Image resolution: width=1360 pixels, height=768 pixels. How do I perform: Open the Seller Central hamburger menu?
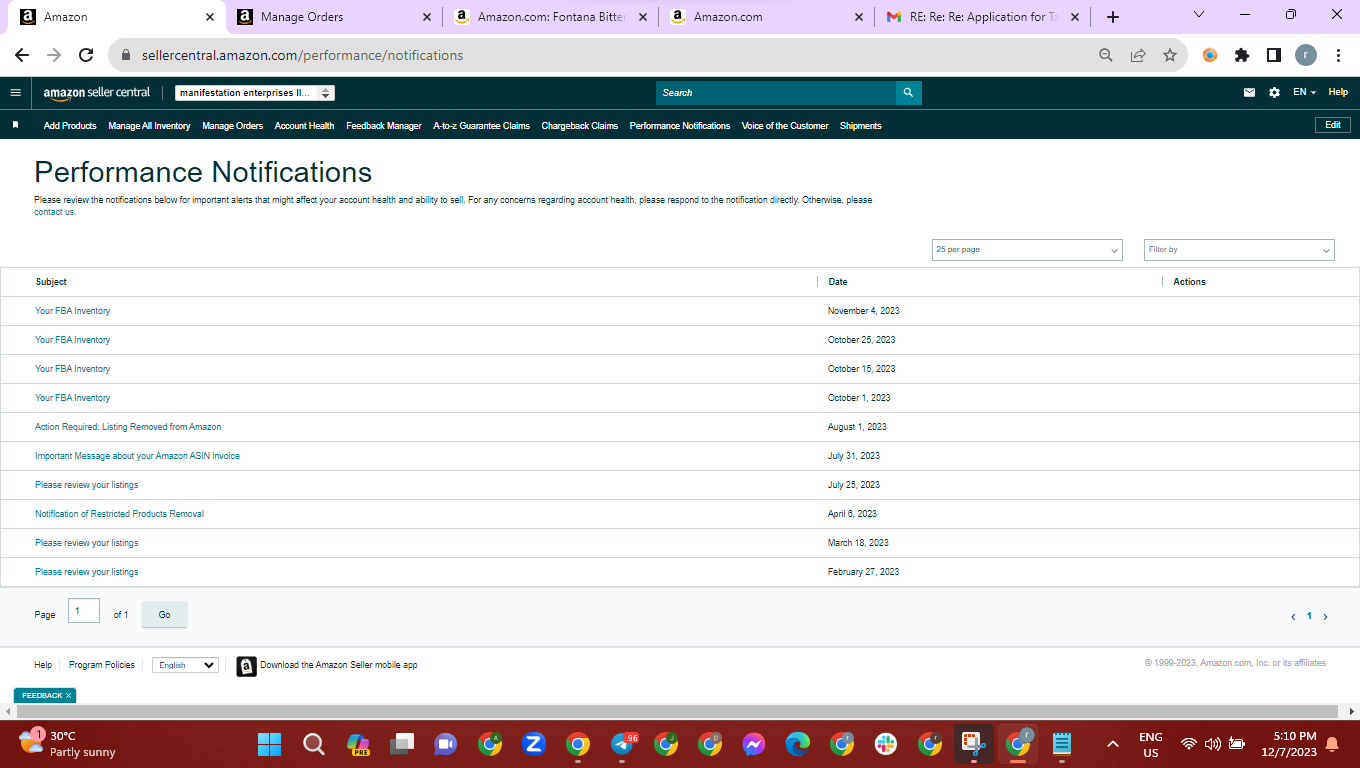click(x=15, y=93)
